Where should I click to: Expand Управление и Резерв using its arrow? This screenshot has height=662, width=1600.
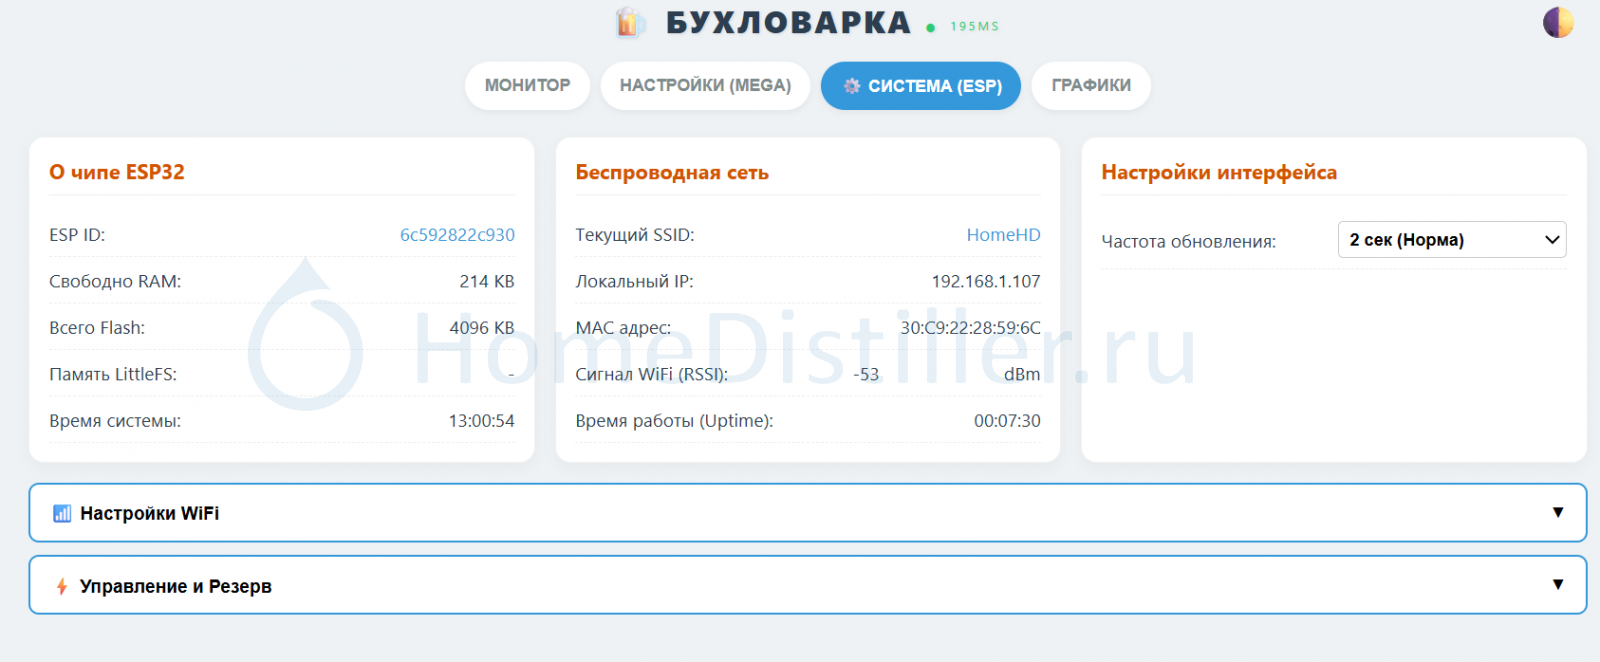(1557, 584)
